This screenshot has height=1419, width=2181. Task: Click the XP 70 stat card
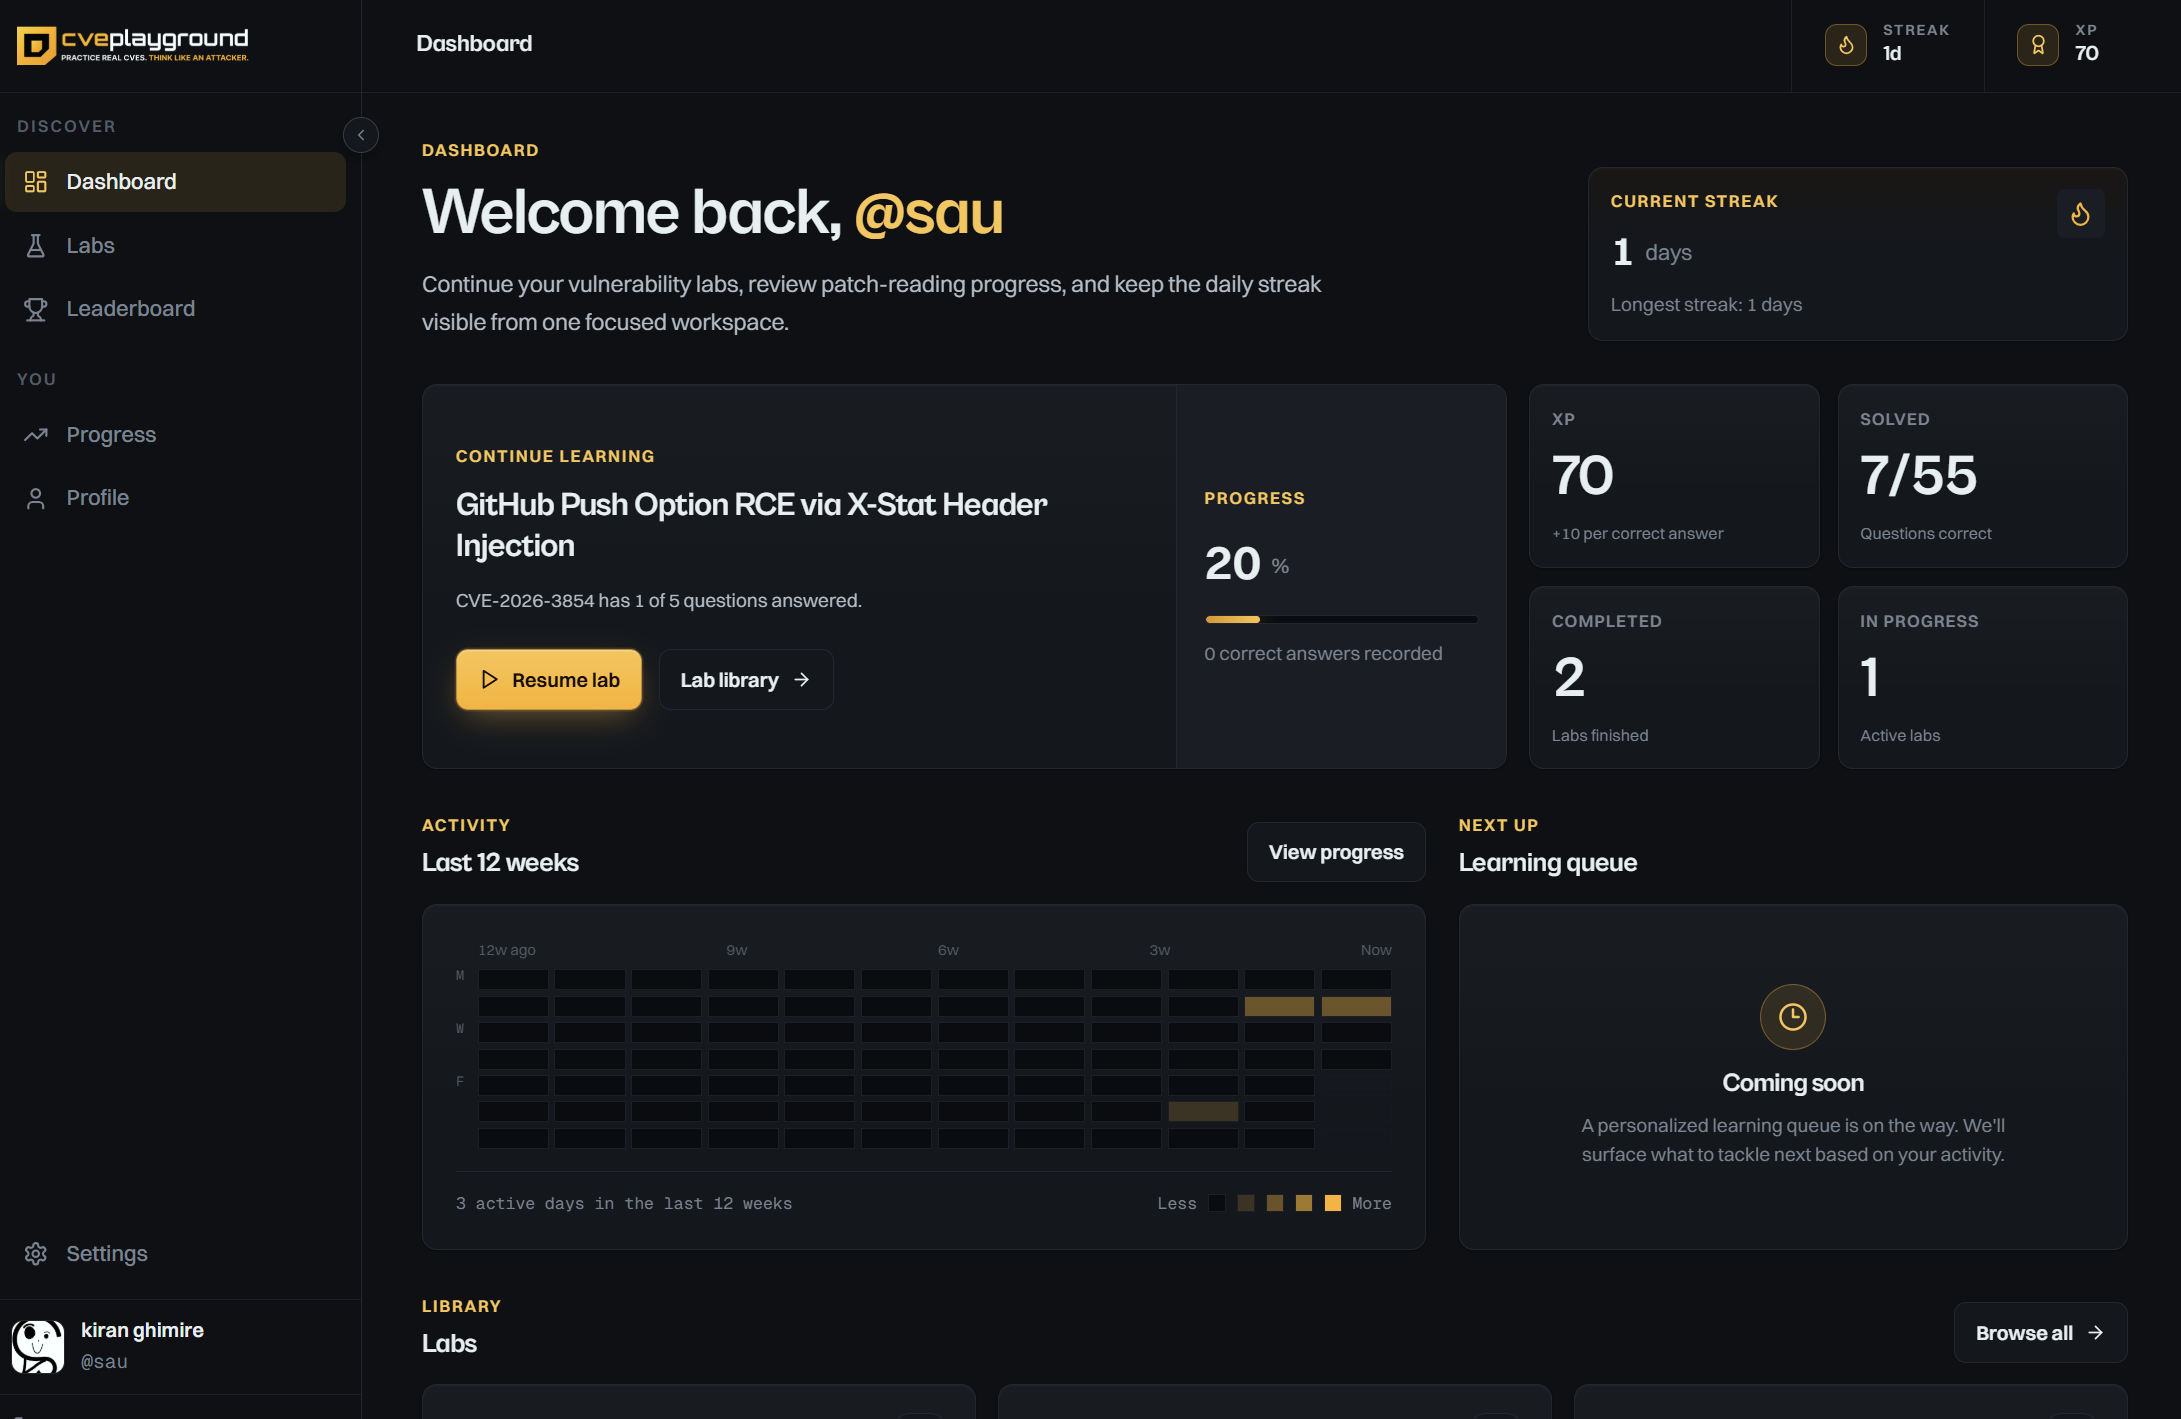click(1674, 476)
